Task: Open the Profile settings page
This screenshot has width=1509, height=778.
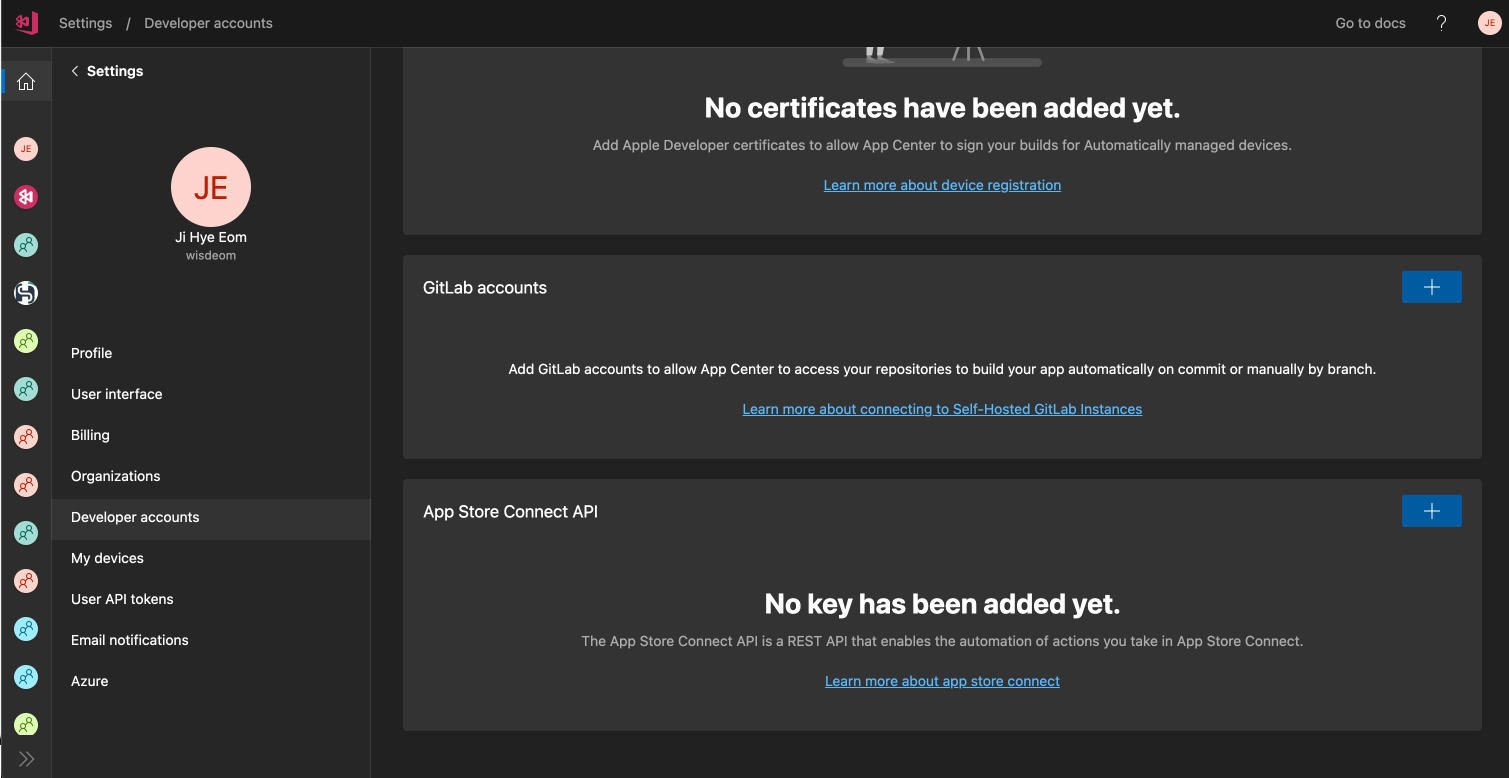Action: (x=211, y=353)
